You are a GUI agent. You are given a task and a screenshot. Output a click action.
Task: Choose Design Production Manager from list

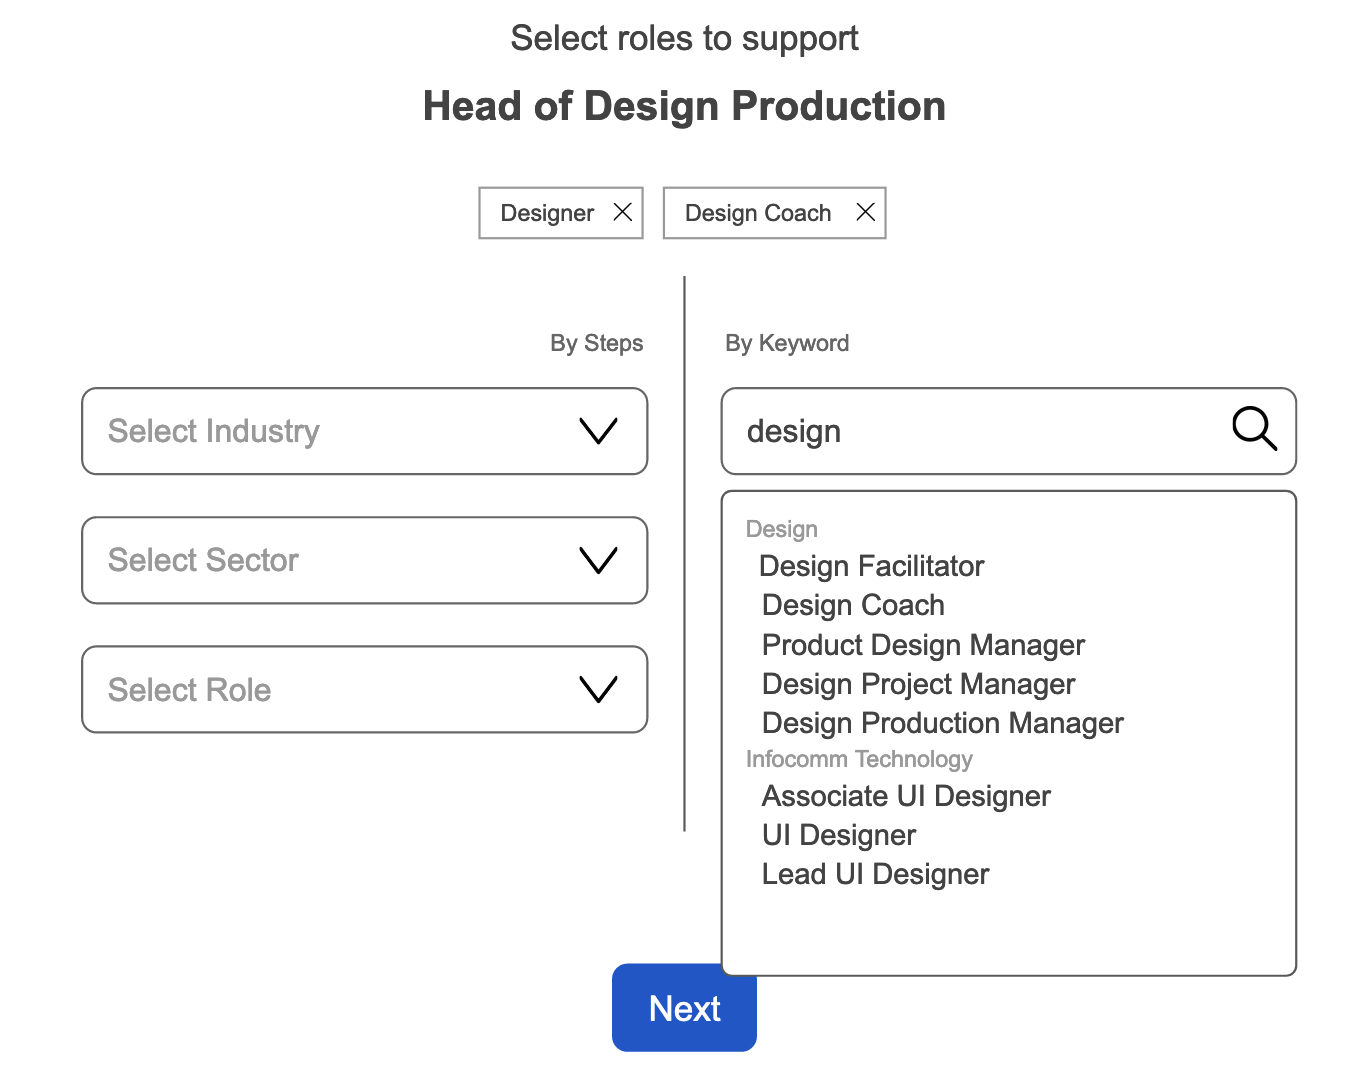(x=942, y=723)
